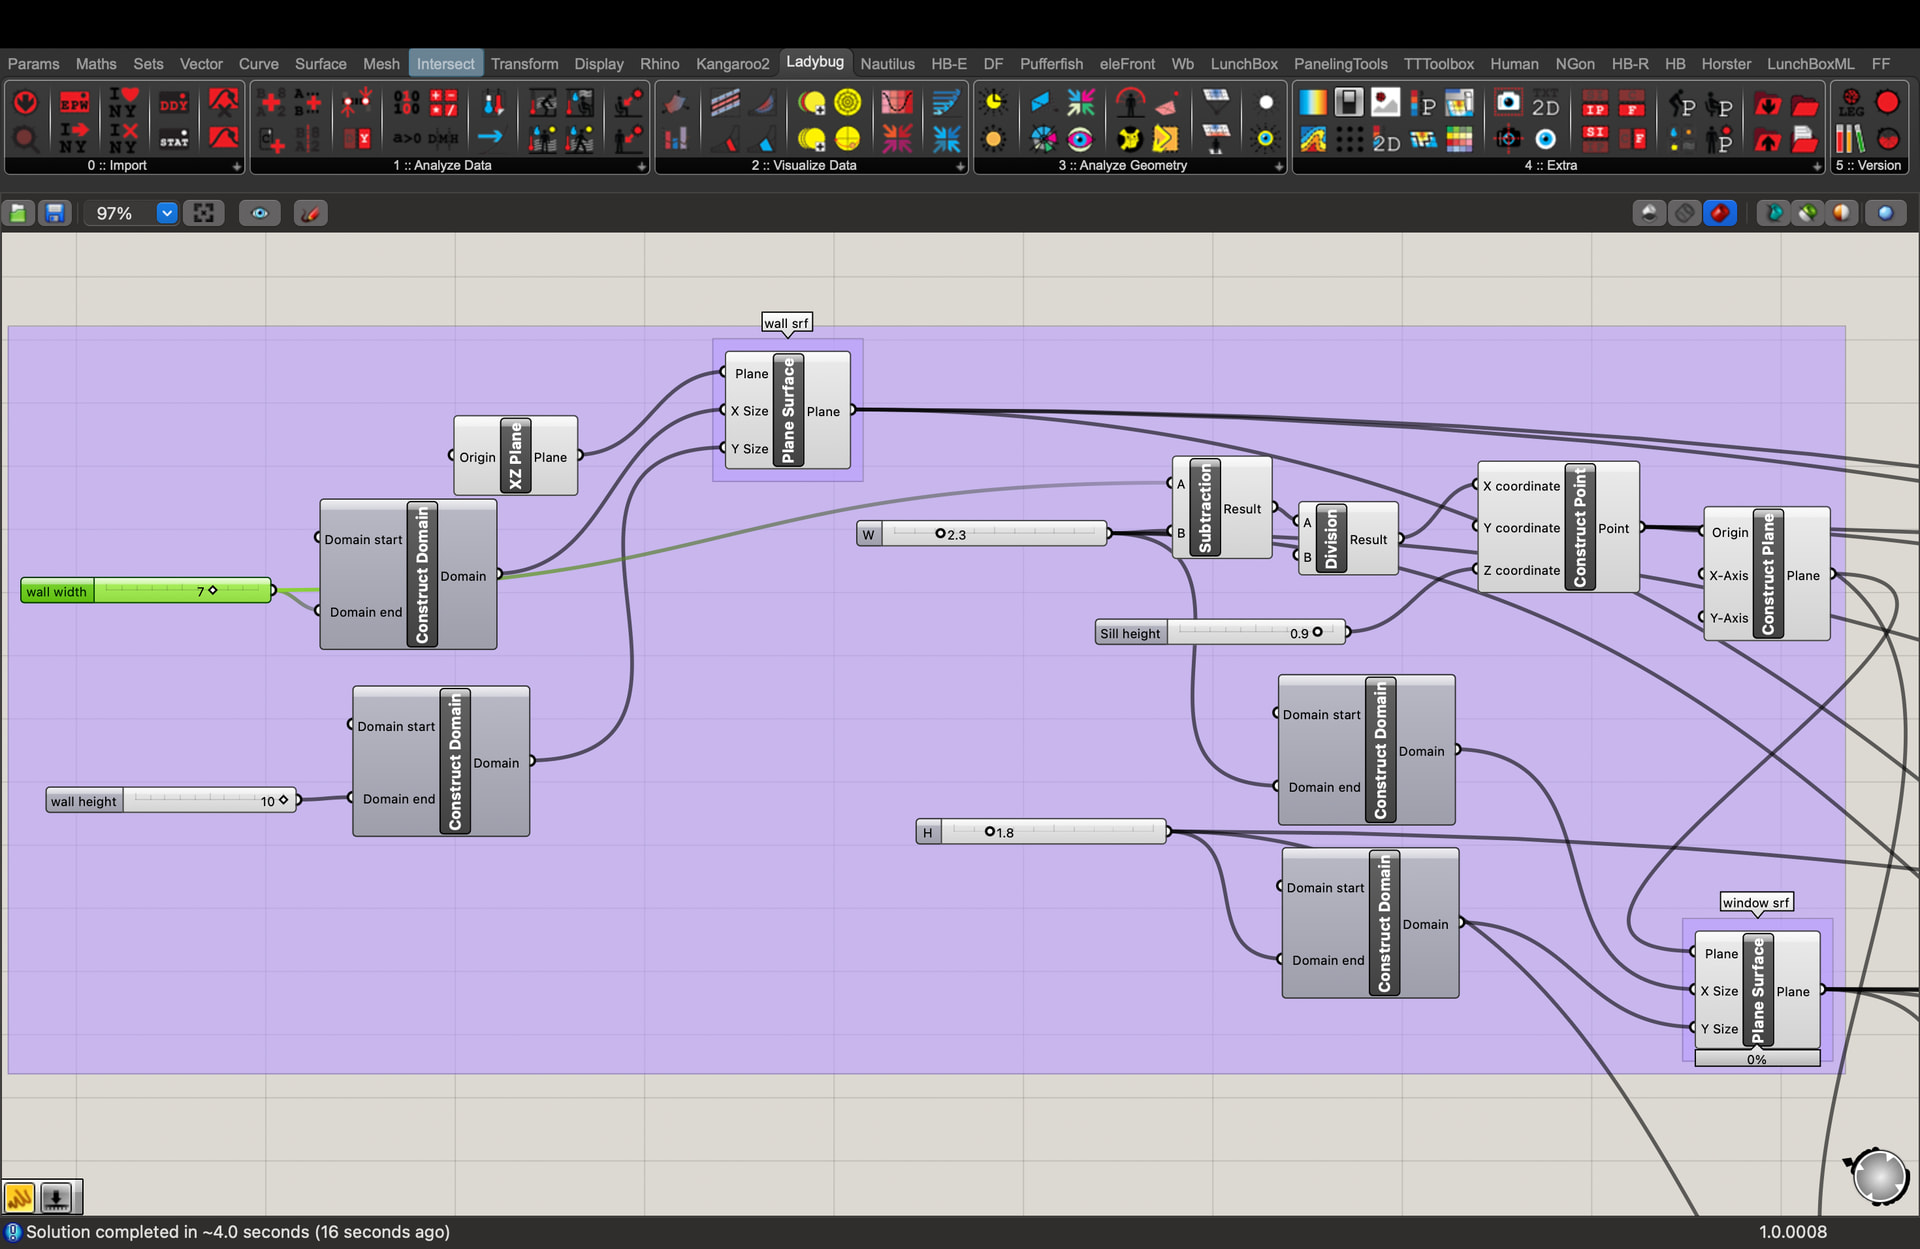
Task: Toggle the canvas preview eye icon
Action: click(260, 213)
